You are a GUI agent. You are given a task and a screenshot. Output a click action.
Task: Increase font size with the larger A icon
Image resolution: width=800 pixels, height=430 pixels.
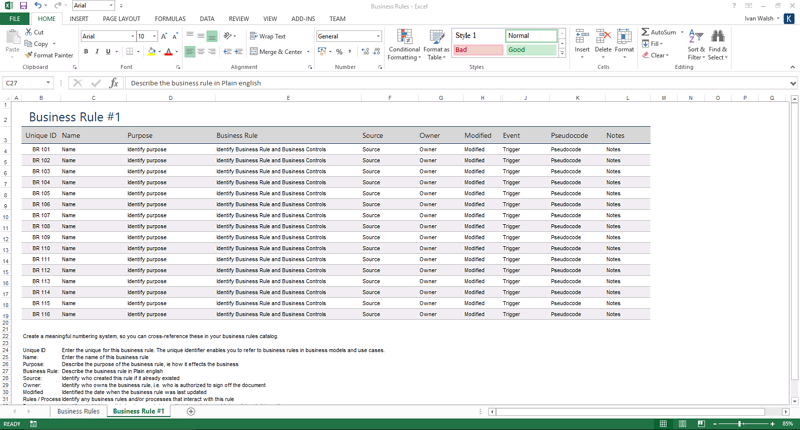click(164, 36)
